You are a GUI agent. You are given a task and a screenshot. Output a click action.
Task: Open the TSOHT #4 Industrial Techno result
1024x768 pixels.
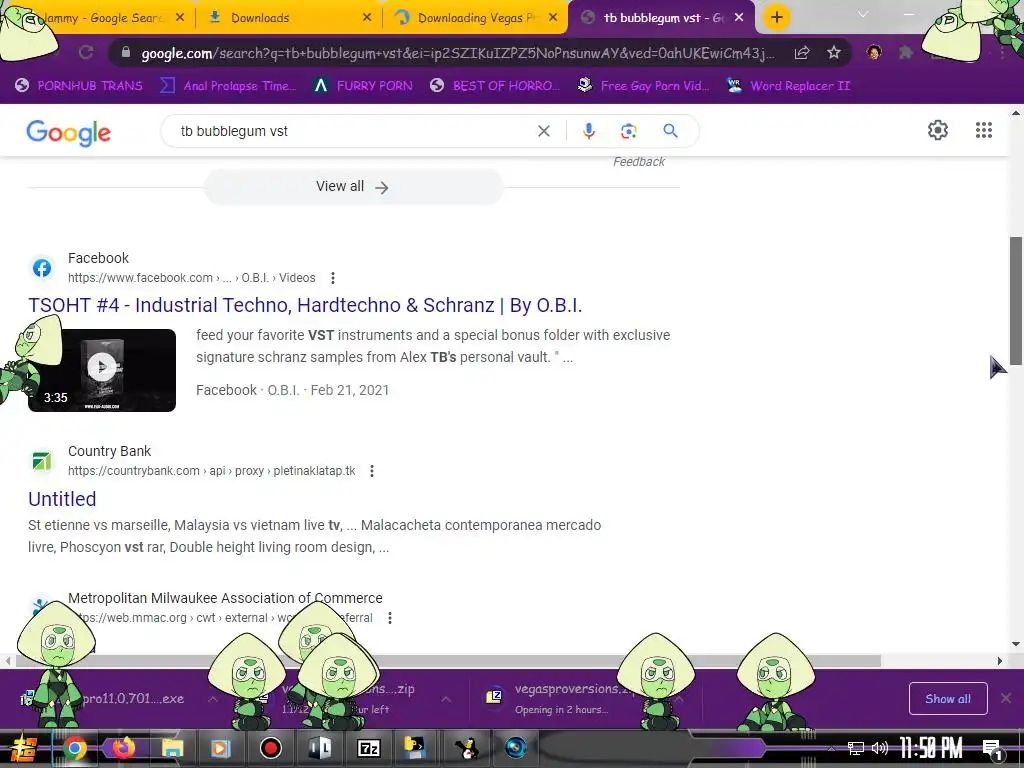click(305, 306)
